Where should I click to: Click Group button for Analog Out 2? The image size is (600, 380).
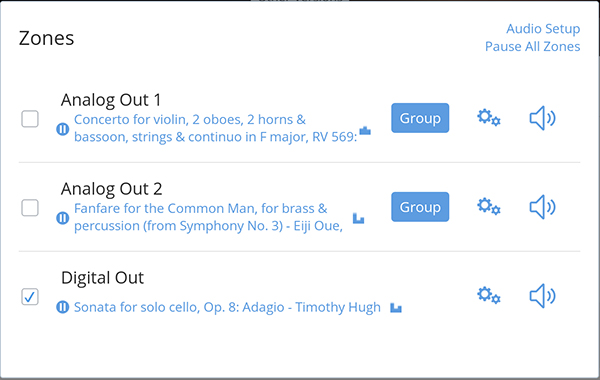pyautogui.click(x=420, y=207)
